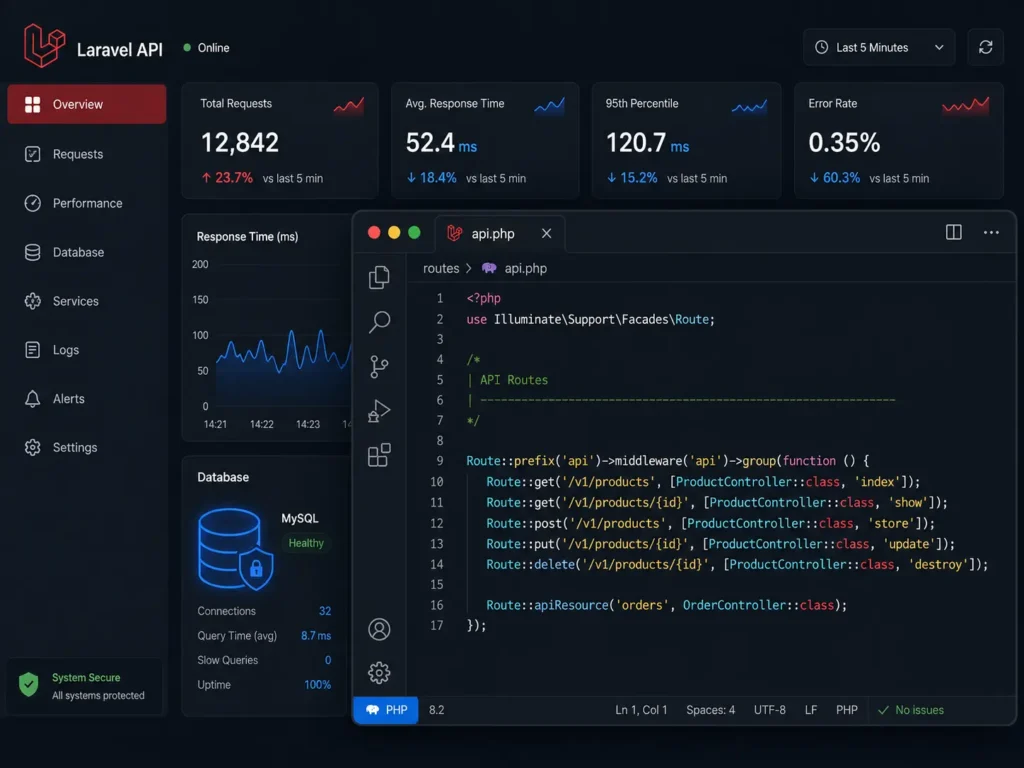Screen dimensions: 1024x768
Task: Open the Overview section
Action: 87,104
